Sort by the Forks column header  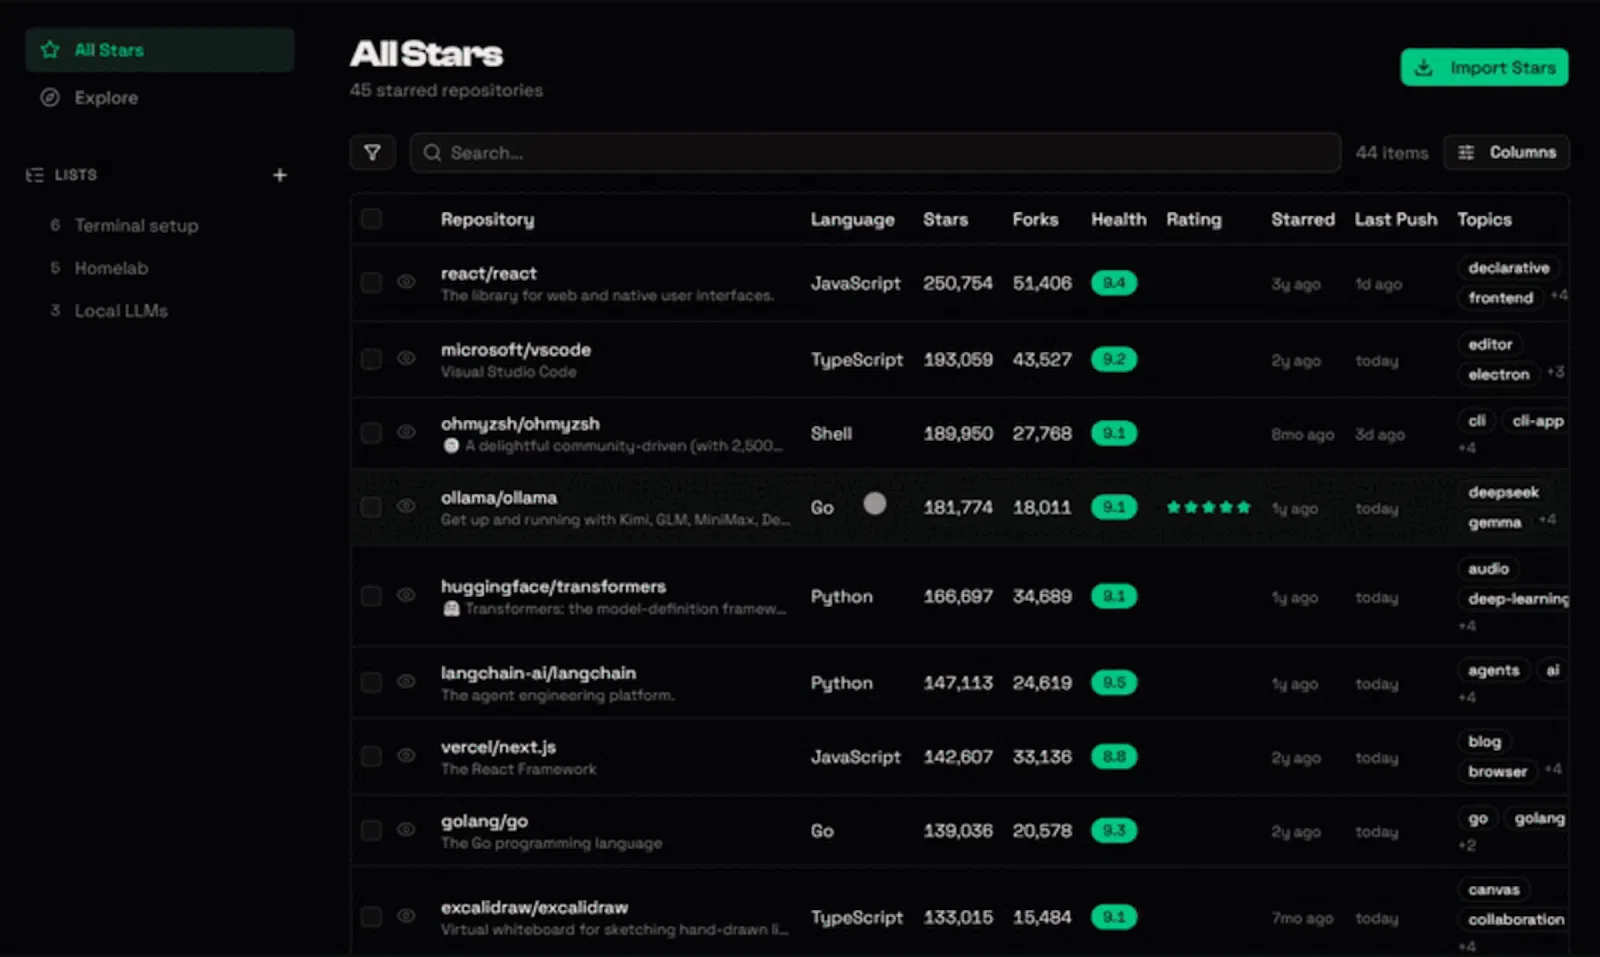(x=1035, y=220)
